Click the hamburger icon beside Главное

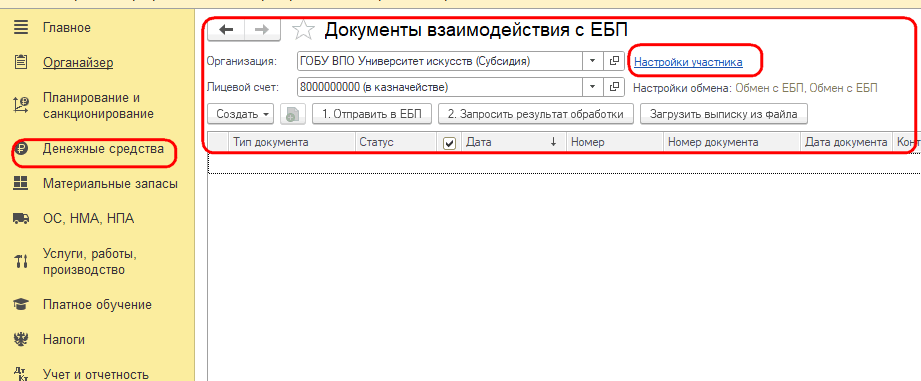point(21,28)
